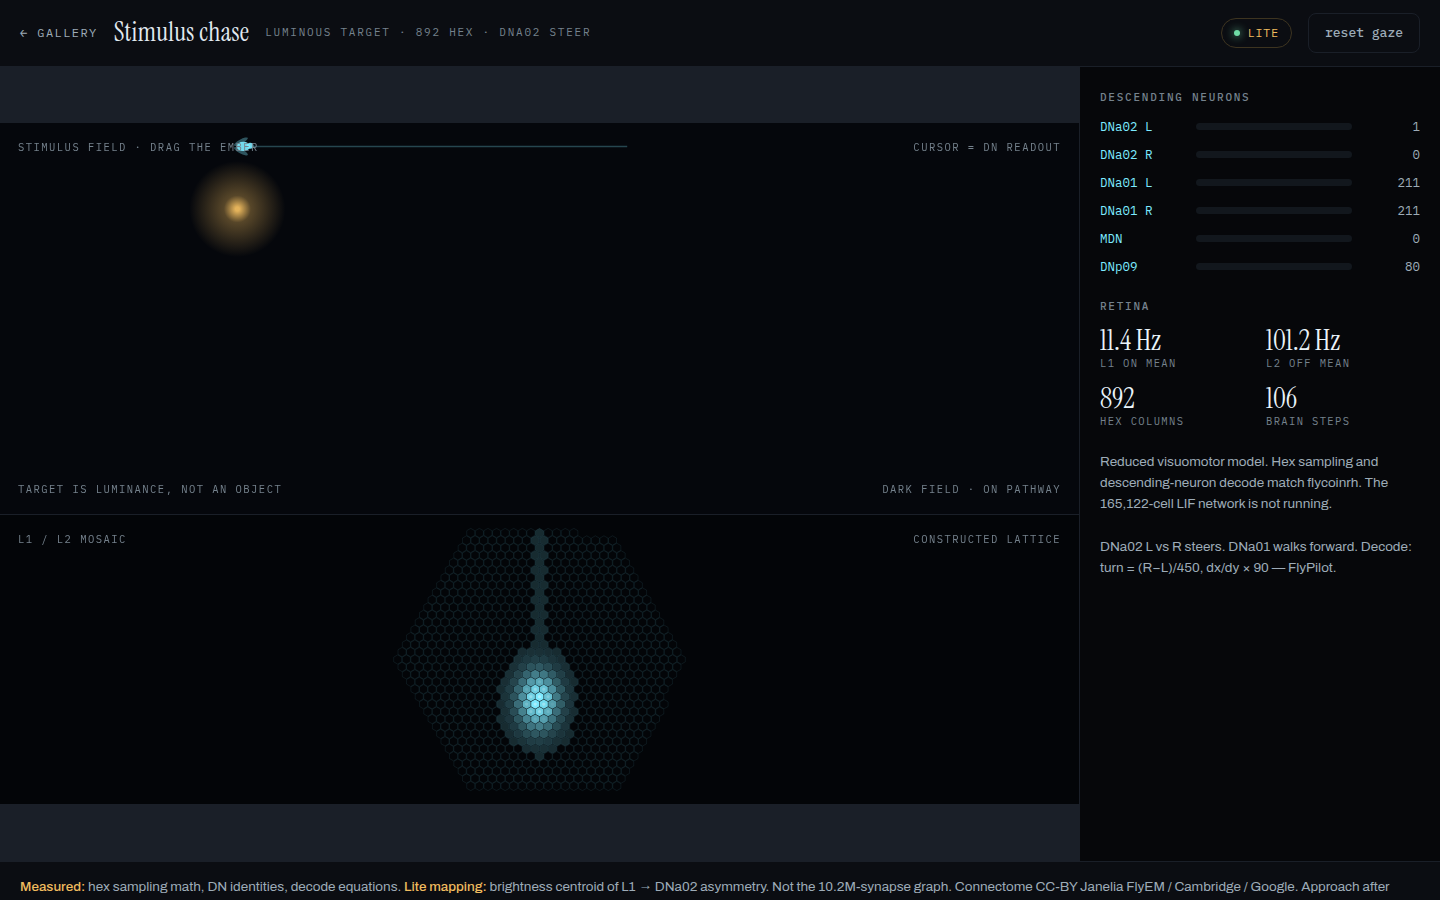The height and width of the screenshot is (900, 1440).
Task: Select the MDN neuron label
Action: tap(1111, 239)
